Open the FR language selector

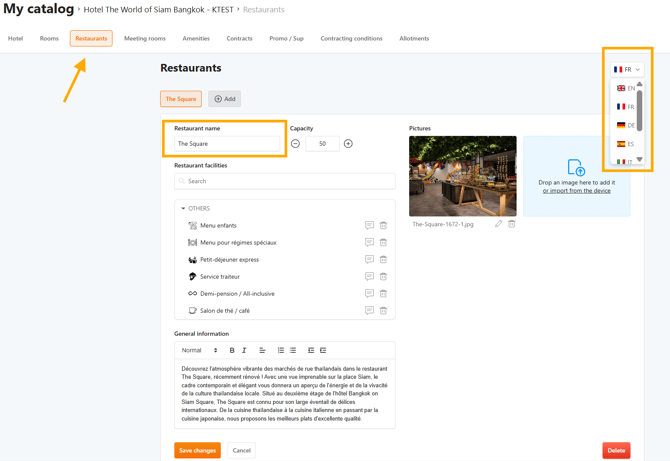(x=627, y=70)
